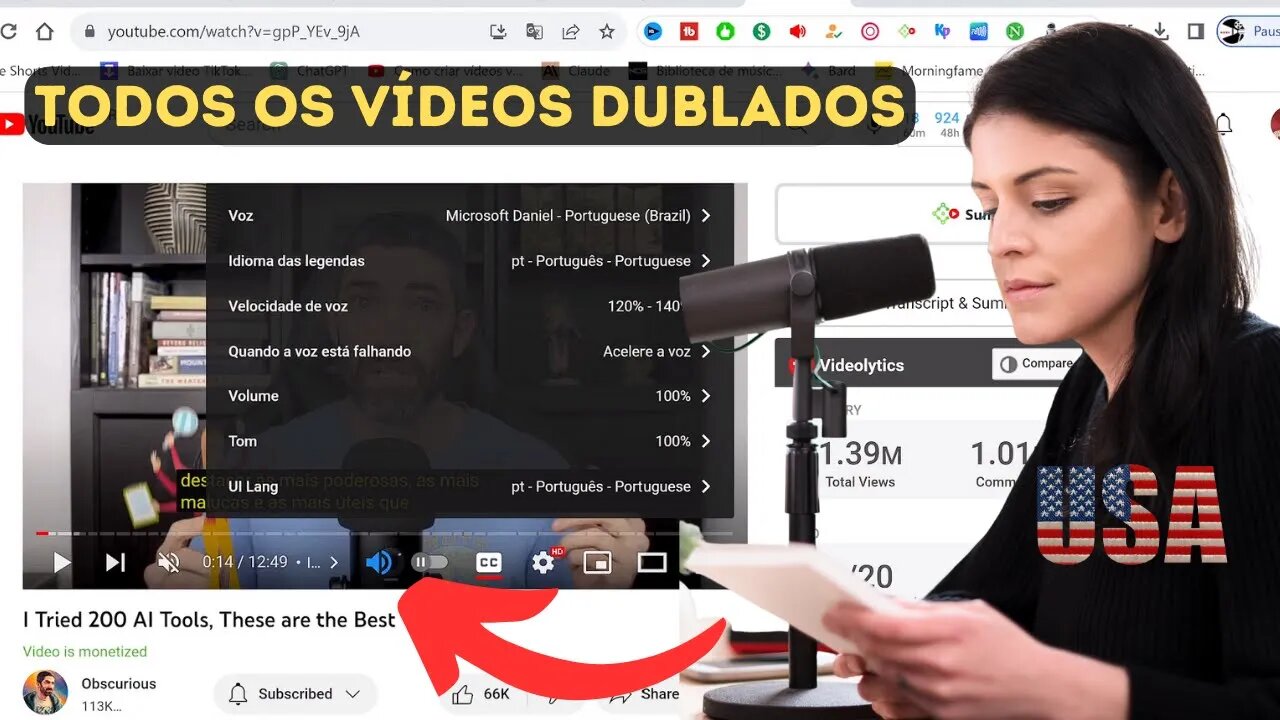
Task: Open the ChatGPT bookmark
Action: point(310,71)
